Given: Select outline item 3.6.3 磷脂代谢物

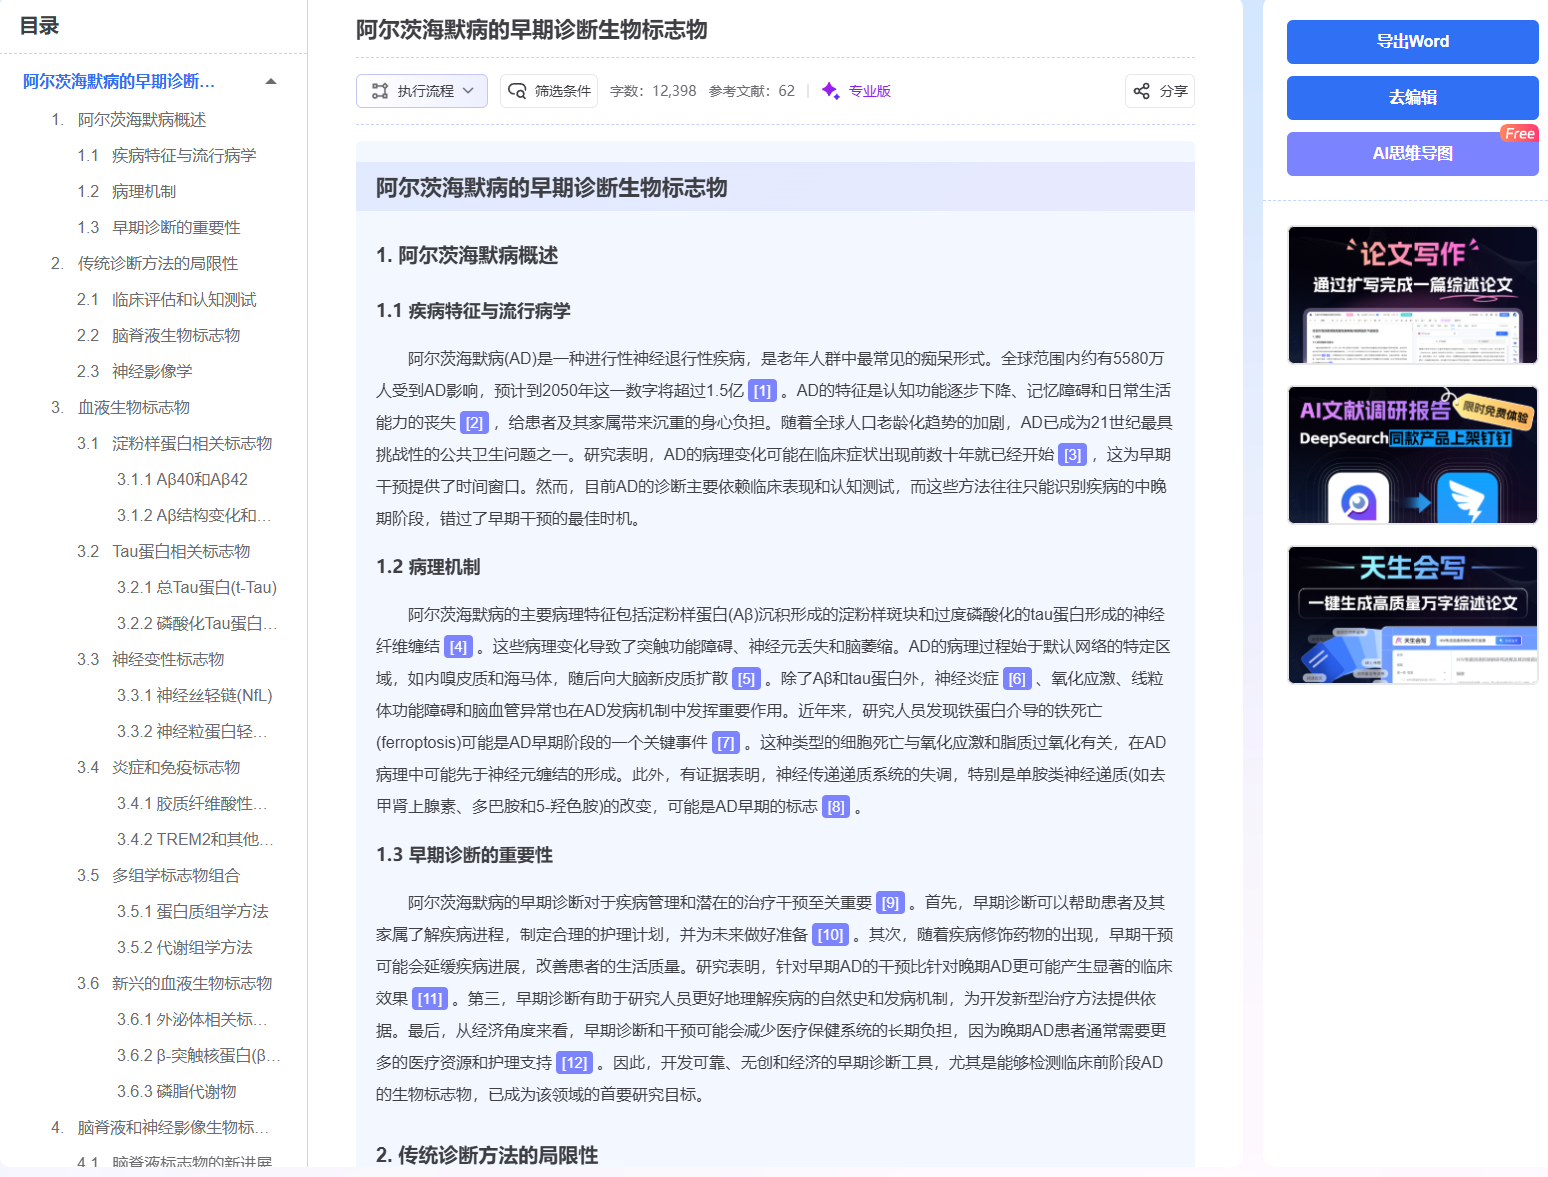Looking at the screenshot, I should pos(176,1092).
